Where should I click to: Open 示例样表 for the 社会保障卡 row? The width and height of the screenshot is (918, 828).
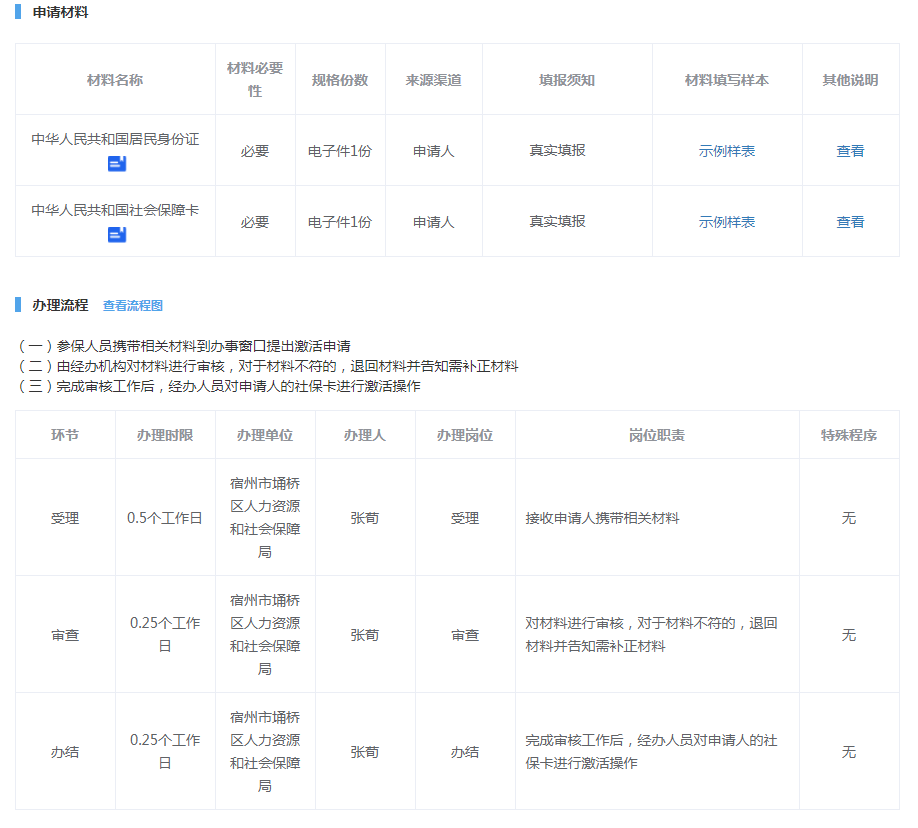click(x=727, y=222)
